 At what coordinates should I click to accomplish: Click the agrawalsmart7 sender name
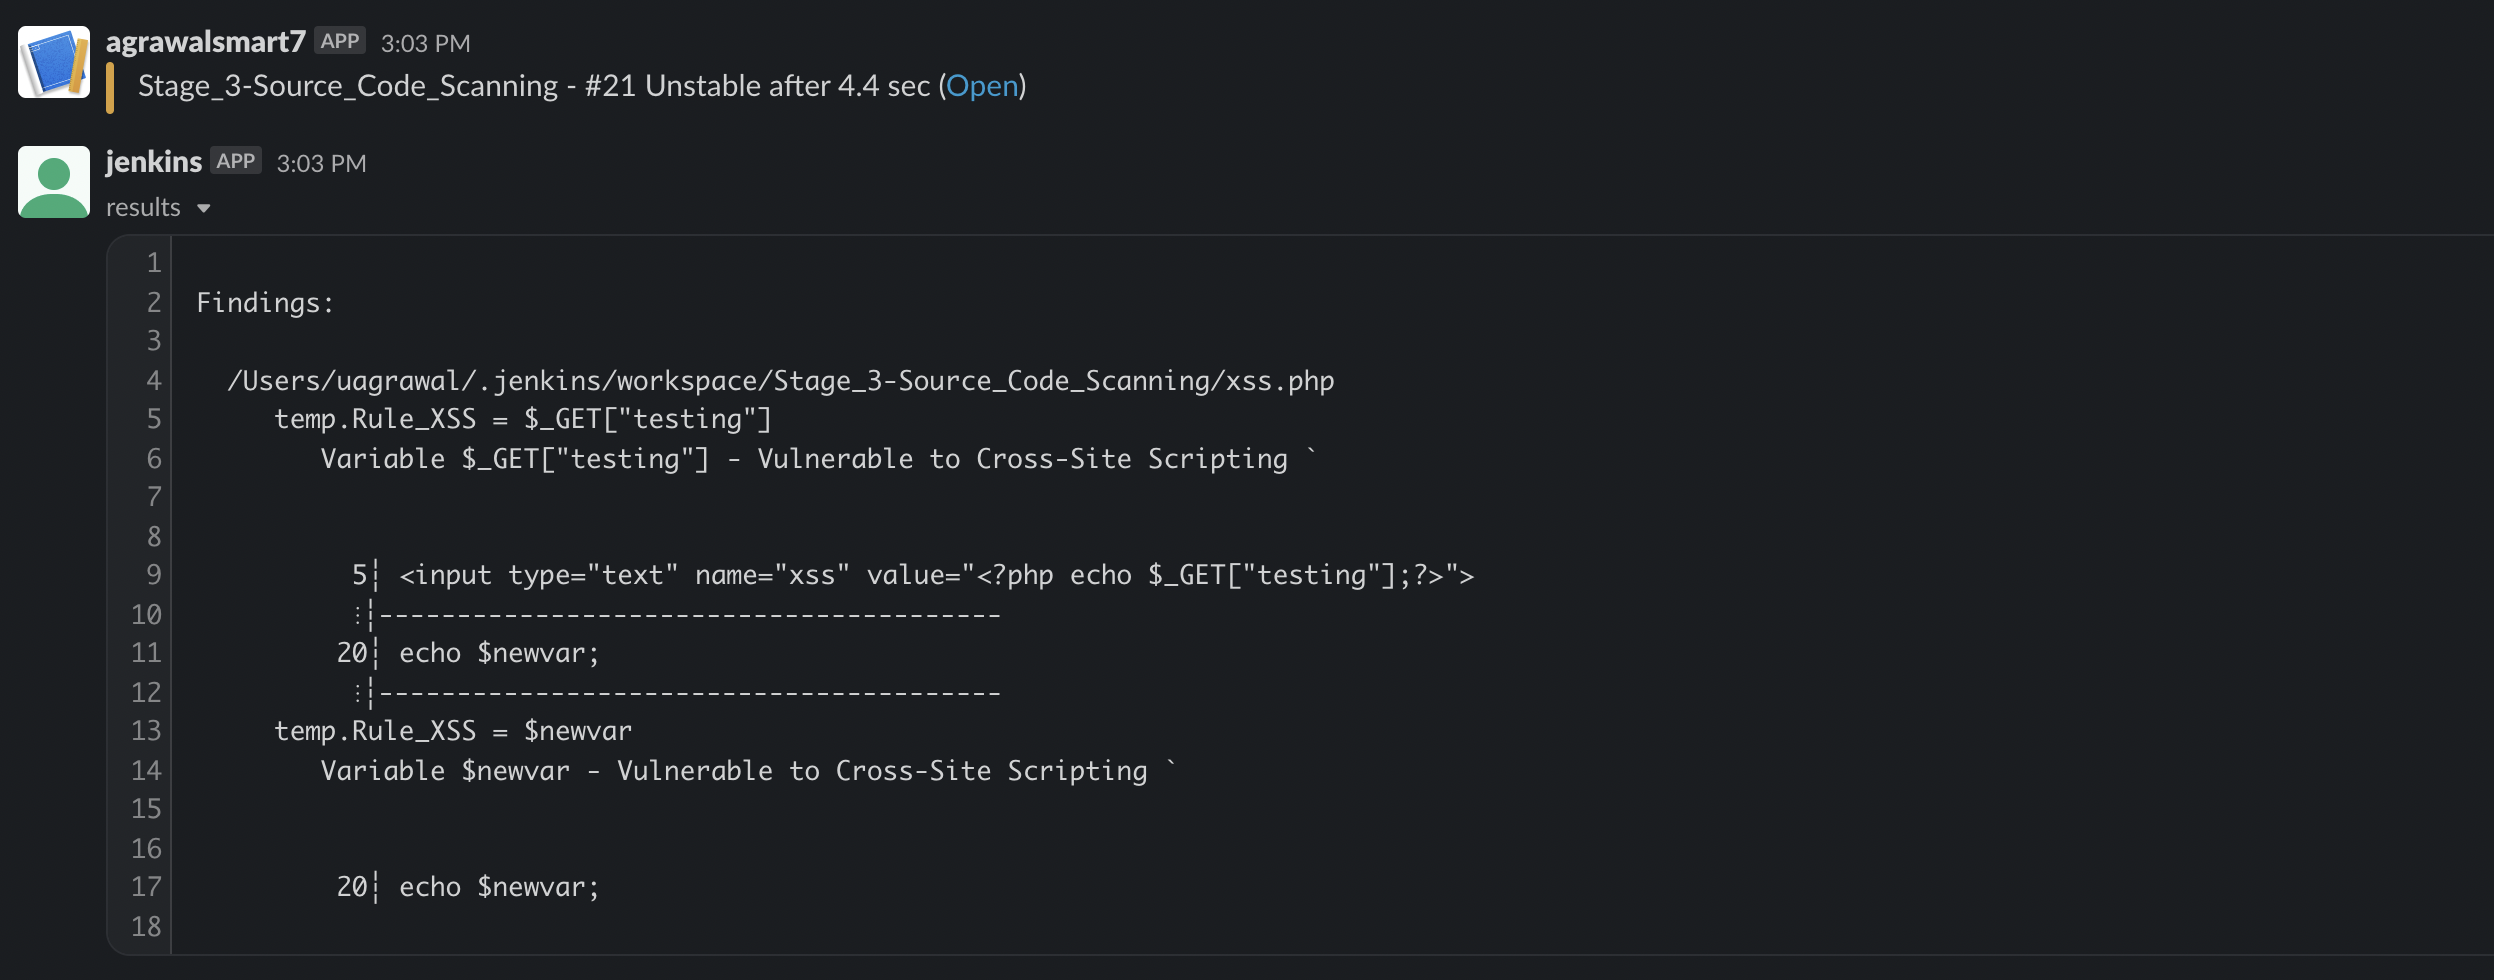point(205,42)
